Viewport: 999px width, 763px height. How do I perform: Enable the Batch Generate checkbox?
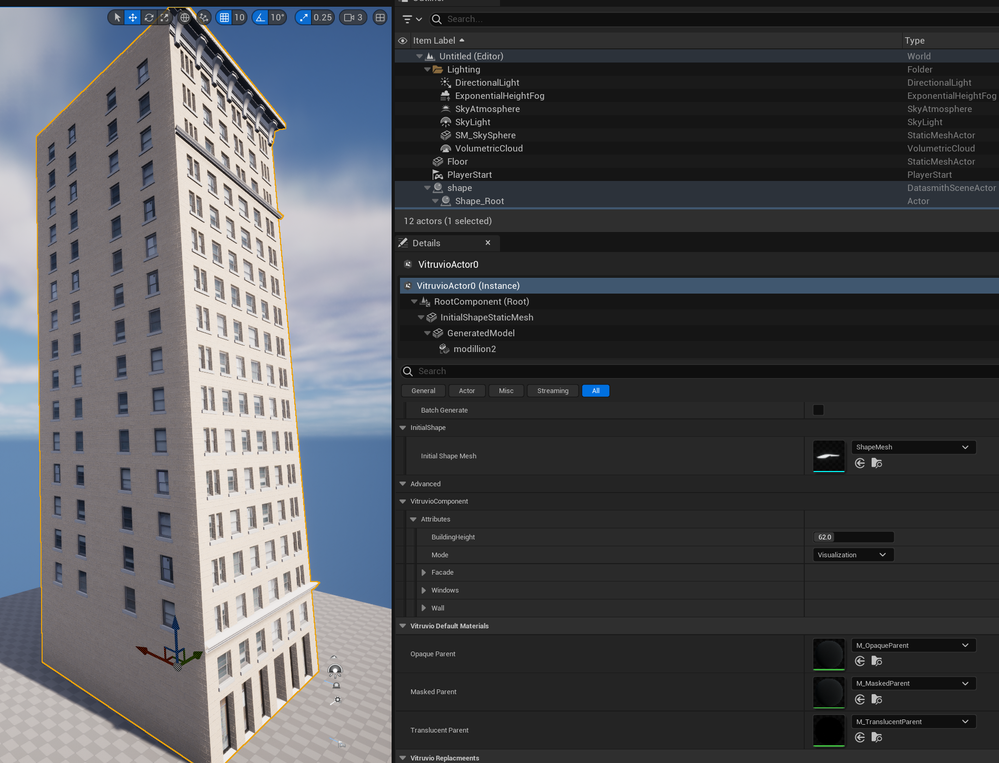[819, 410]
